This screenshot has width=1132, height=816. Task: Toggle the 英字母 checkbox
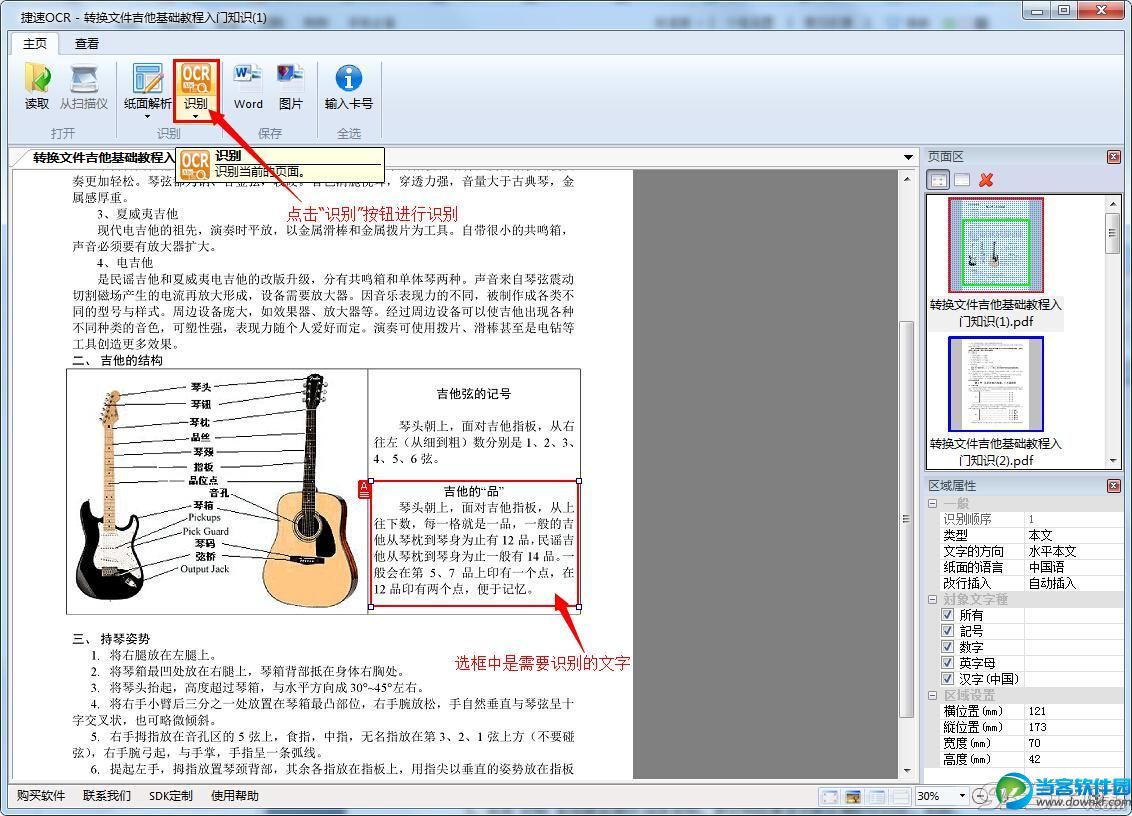pyautogui.click(x=948, y=663)
